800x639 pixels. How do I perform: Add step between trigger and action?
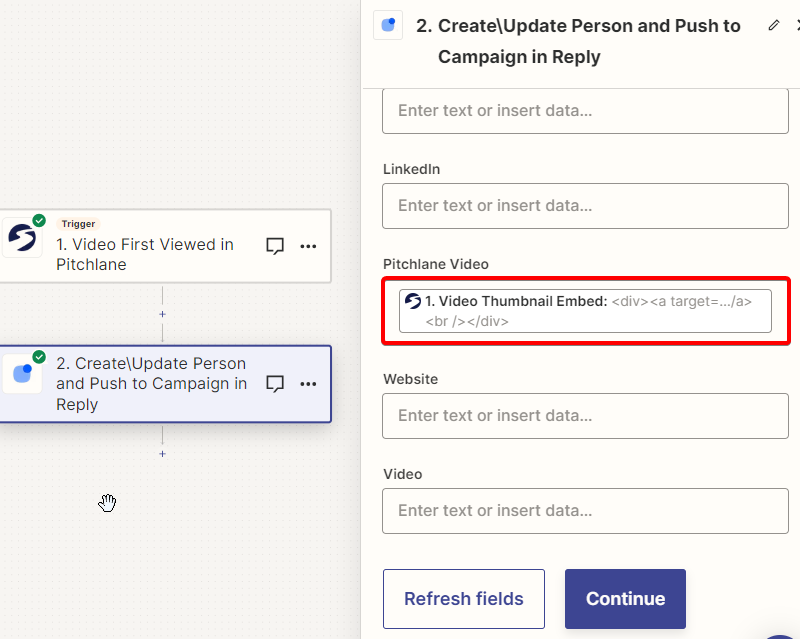pos(162,314)
